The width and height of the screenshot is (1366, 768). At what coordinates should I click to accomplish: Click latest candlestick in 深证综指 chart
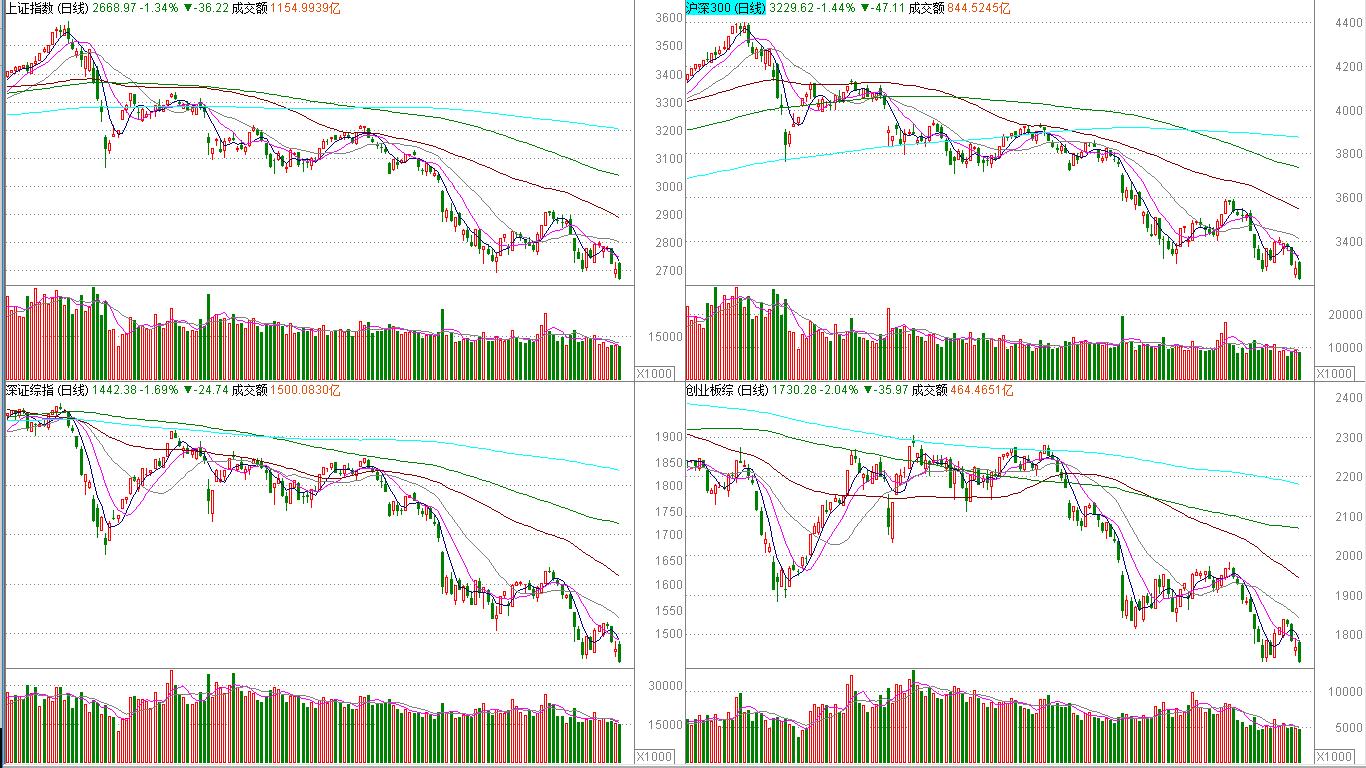pos(619,652)
